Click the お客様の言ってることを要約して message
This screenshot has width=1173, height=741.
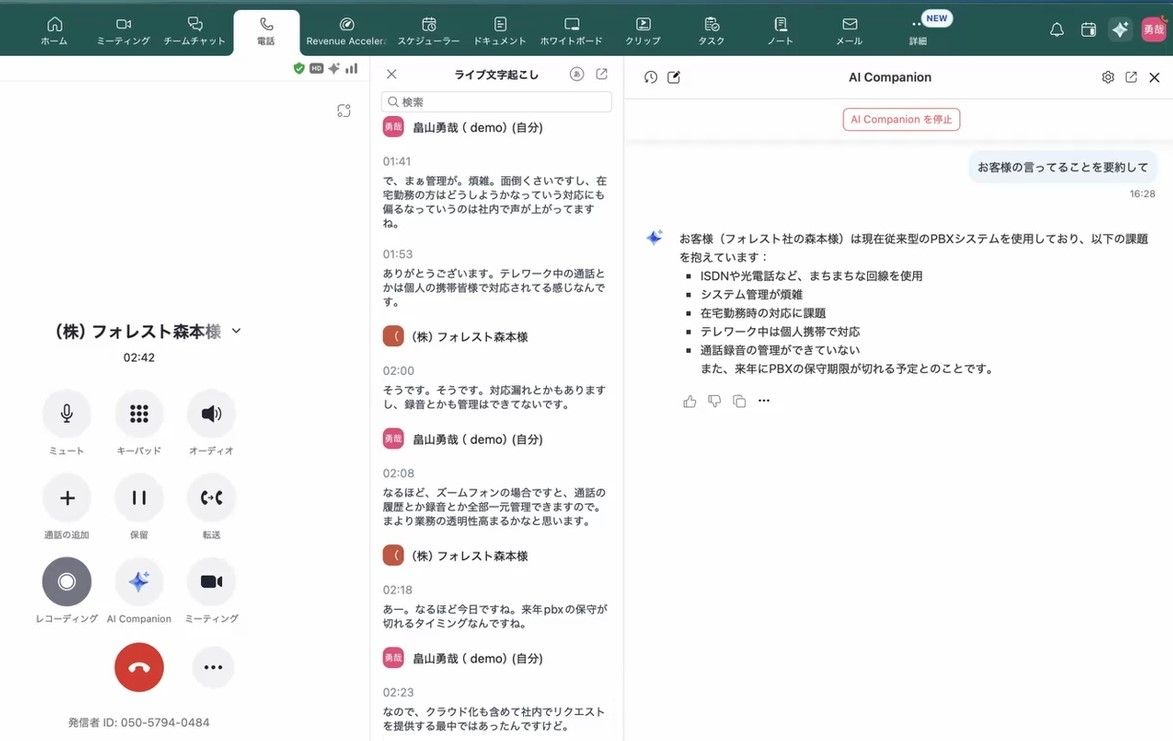coord(1062,167)
